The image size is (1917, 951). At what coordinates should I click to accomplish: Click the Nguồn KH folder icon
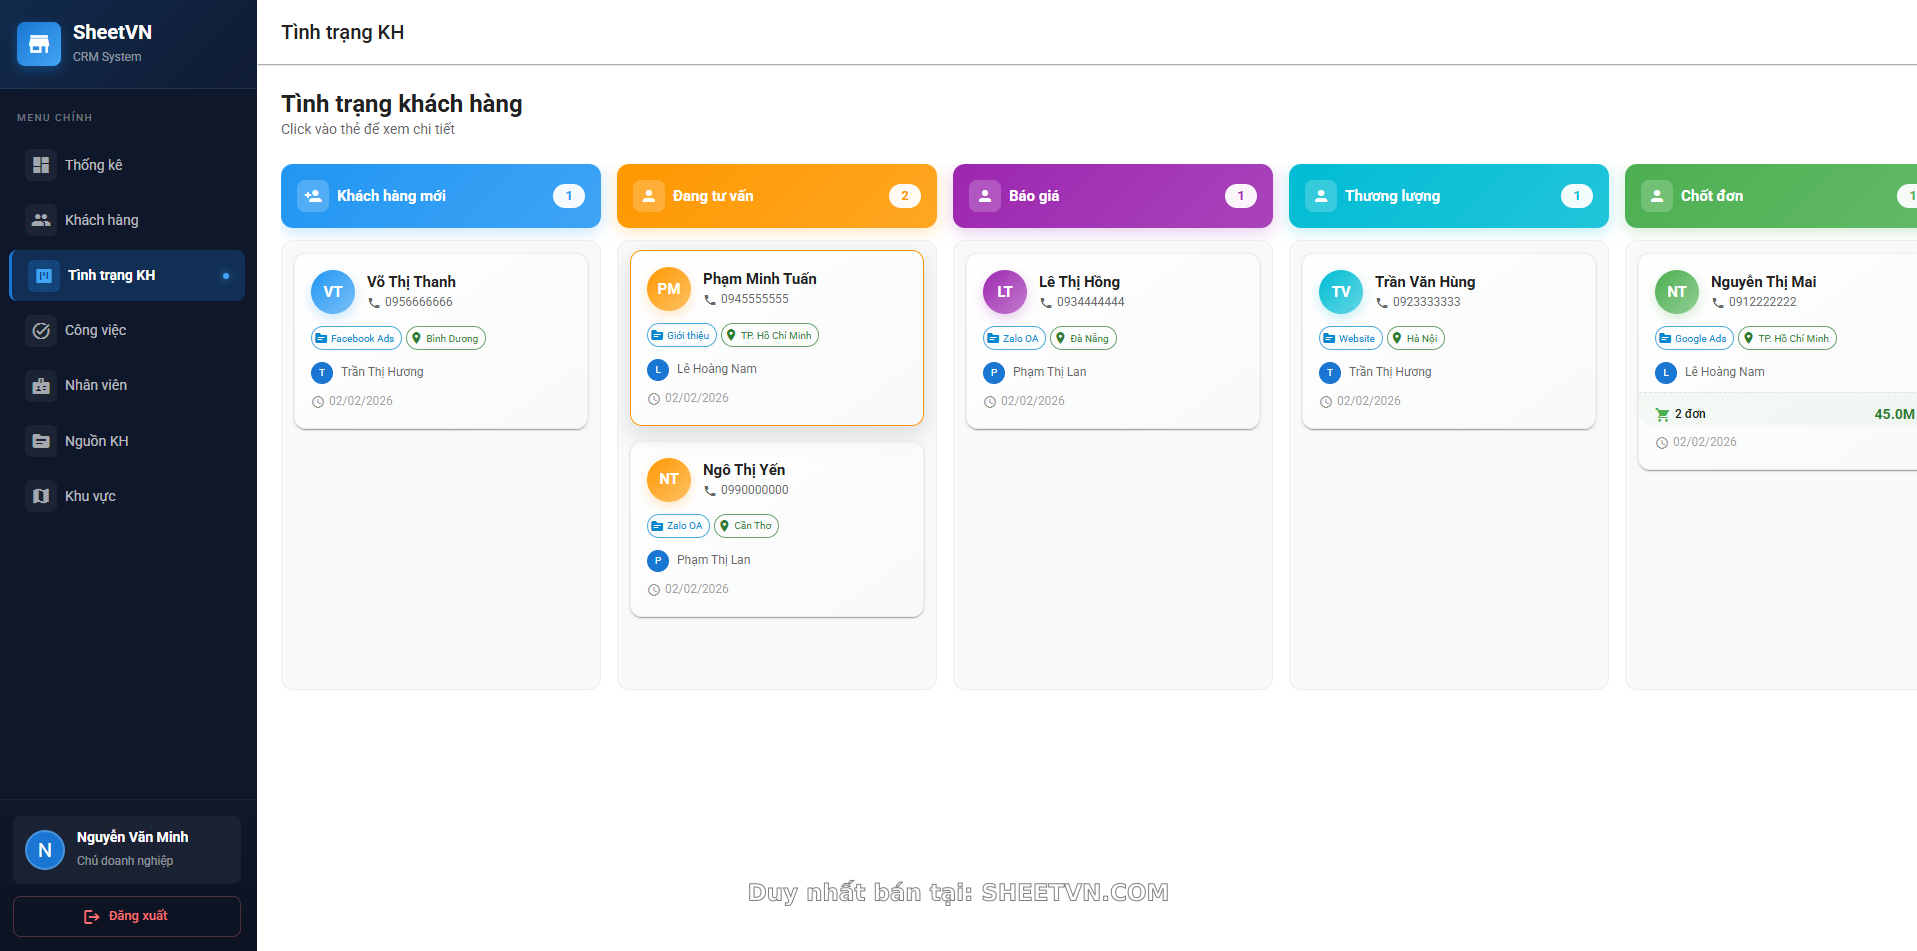pyautogui.click(x=41, y=441)
